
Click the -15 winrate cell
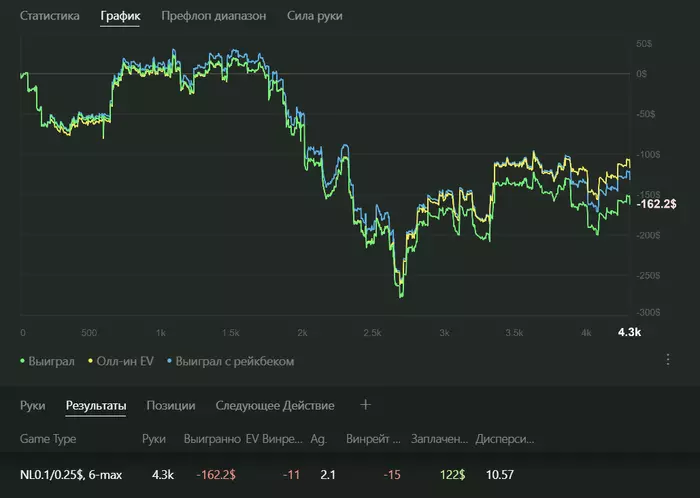point(392,474)
